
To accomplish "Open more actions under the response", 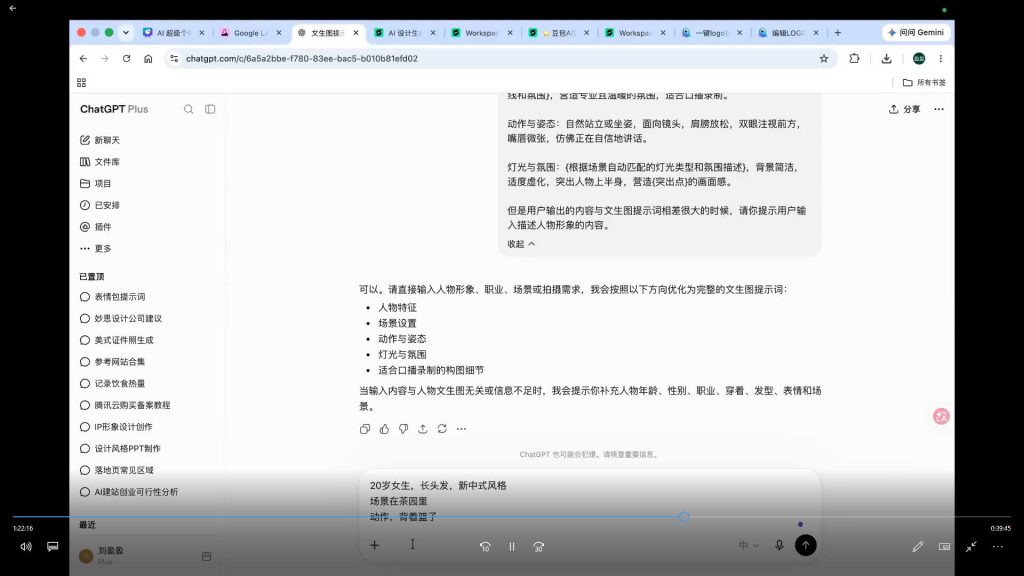I will click(461, 429).
